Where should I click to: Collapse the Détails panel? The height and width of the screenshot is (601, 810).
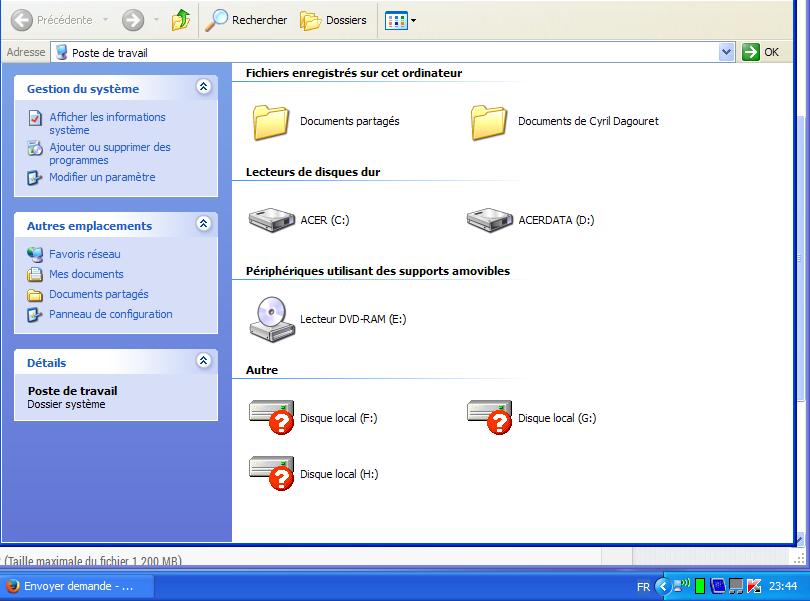pyautogui.click(x=204, y=360)
